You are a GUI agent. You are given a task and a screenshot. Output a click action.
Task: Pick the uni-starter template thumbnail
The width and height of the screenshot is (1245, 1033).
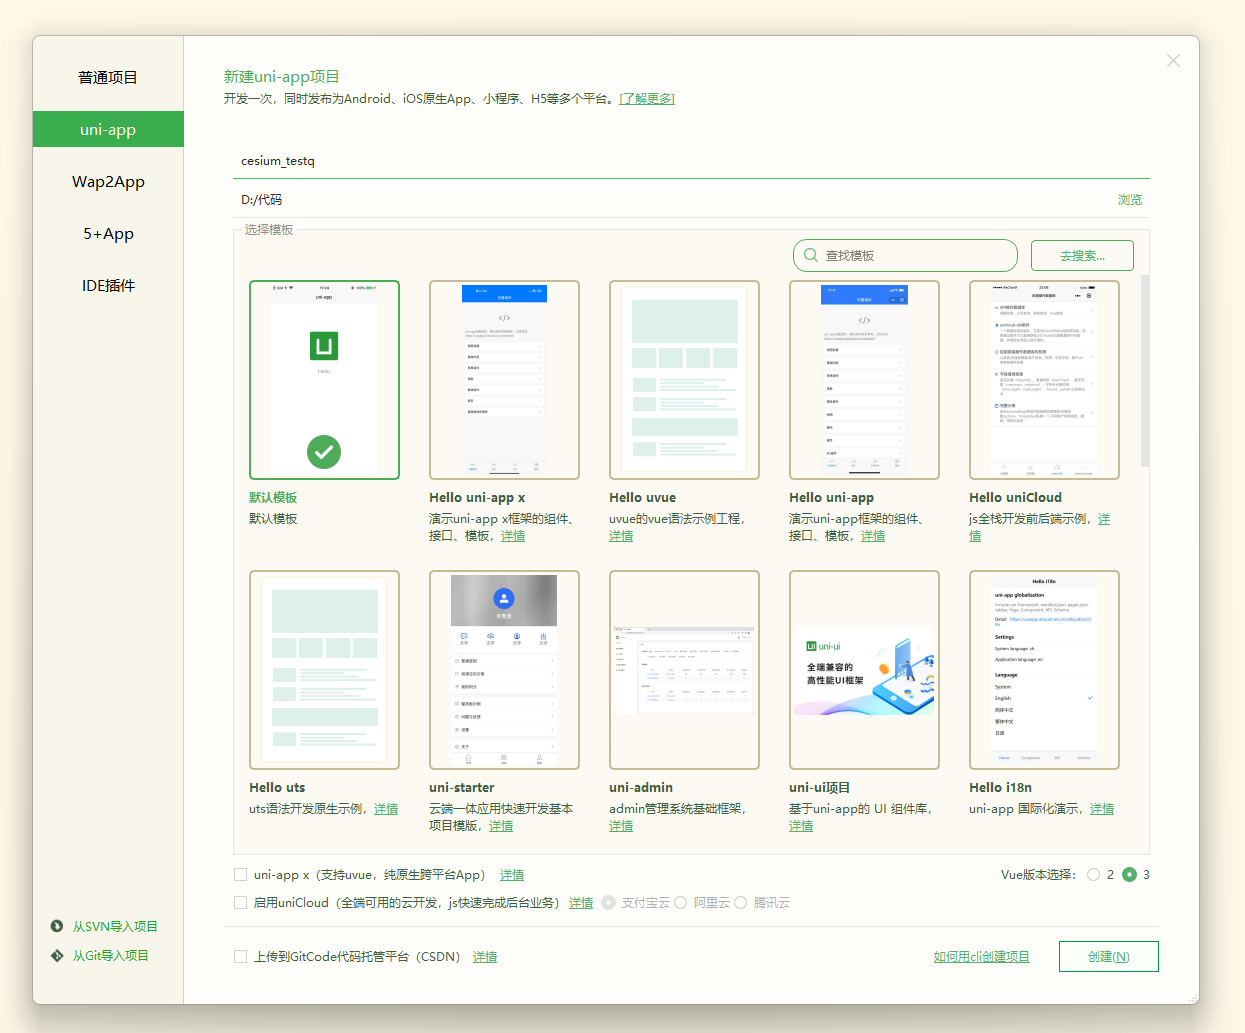(504, 670)
